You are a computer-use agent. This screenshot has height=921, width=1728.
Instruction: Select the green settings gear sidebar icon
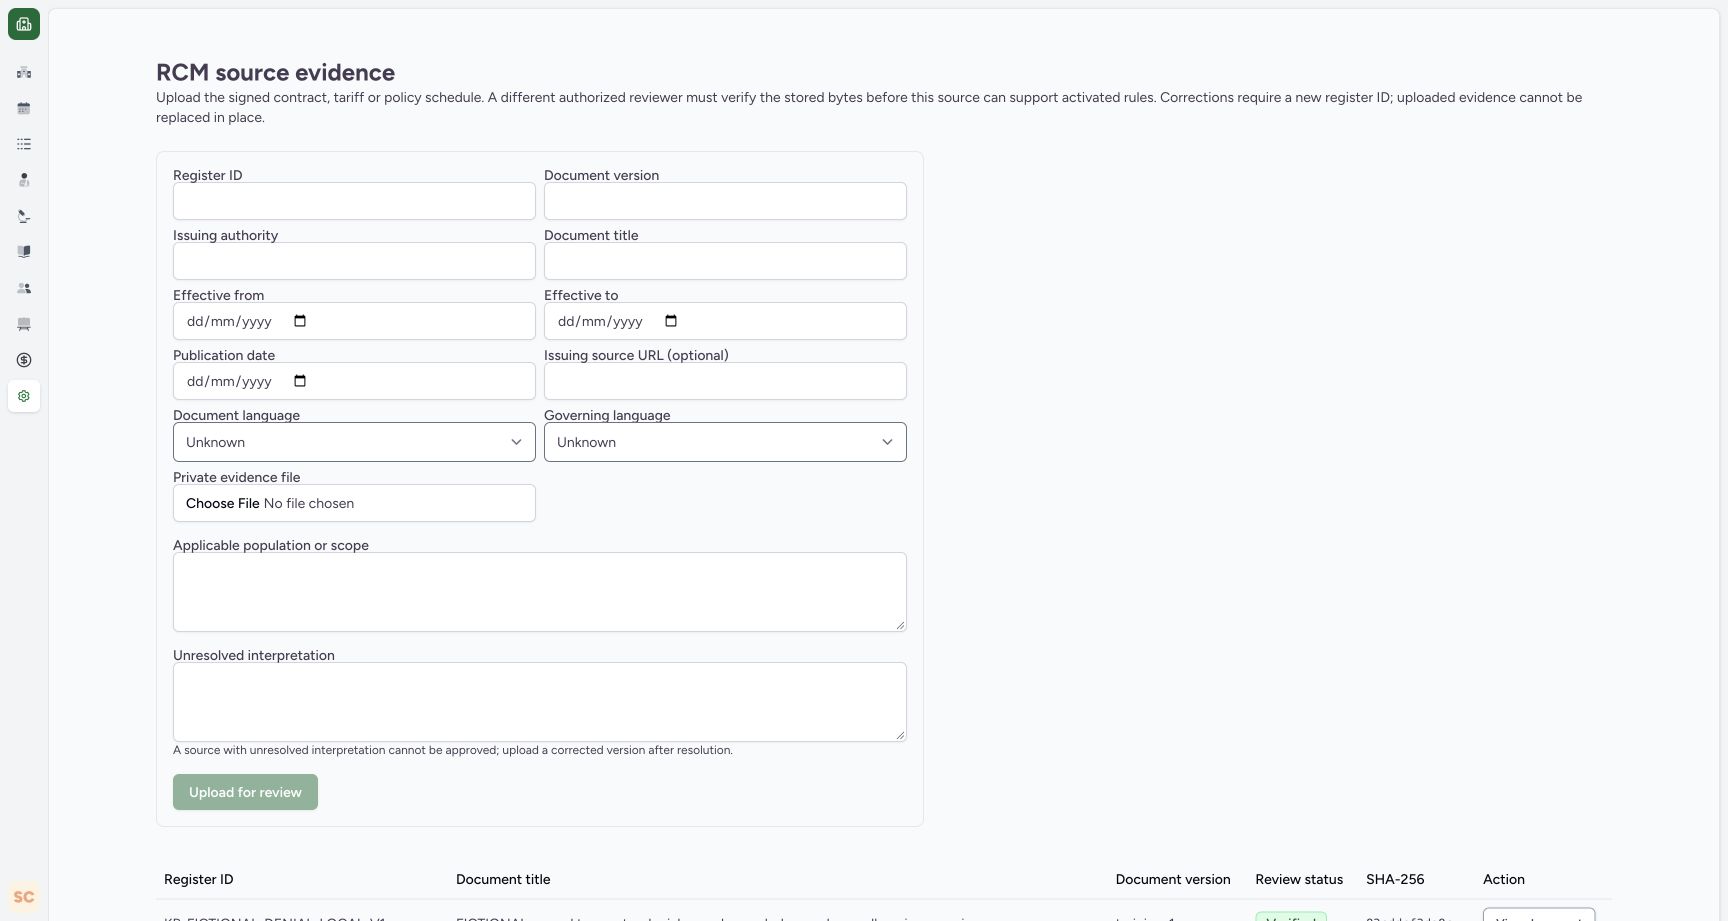[x=24, y=396]
